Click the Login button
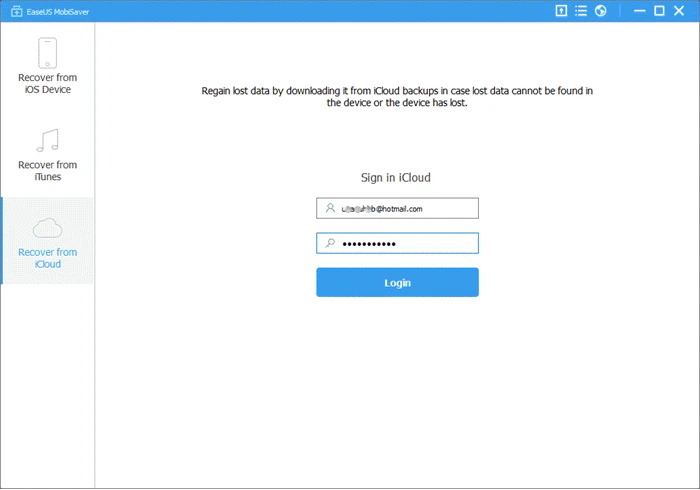This screenshot has width=700, height=490. [397, 282]
